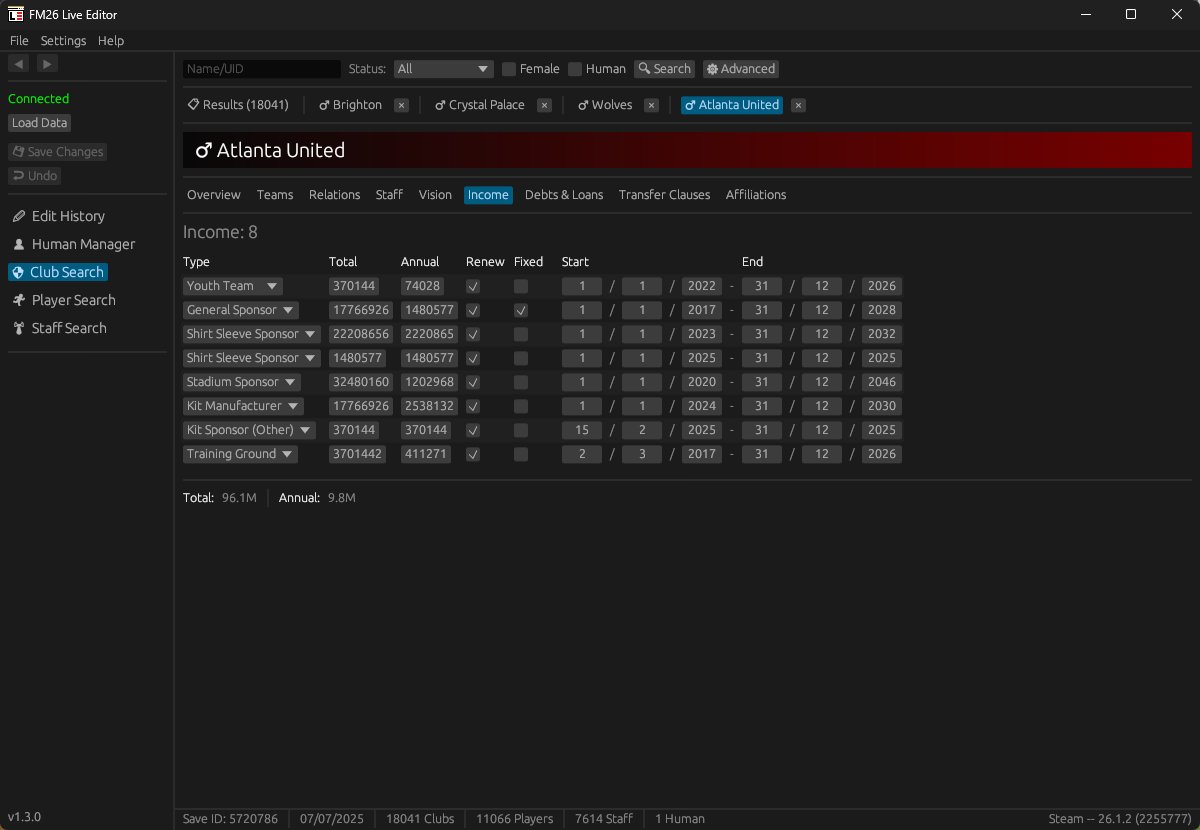This screenshot has height=830, width=1200.
Task: Close the Brighton tab
Action: (401, 105)
